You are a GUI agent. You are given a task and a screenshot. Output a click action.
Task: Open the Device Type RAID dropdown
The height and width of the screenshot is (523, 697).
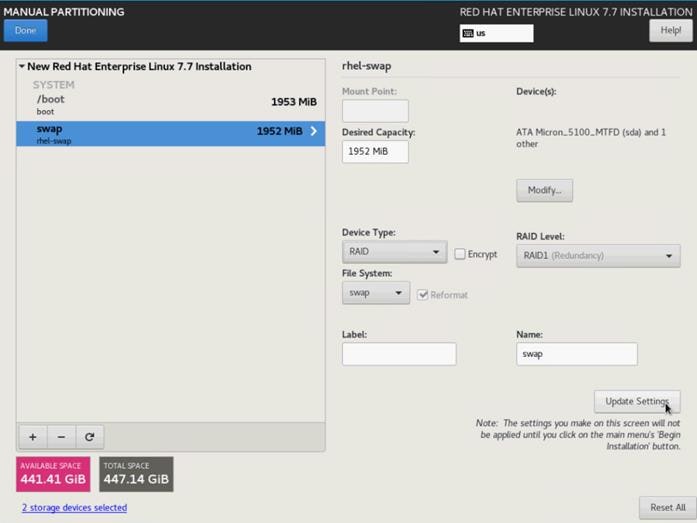pos(394,252)
